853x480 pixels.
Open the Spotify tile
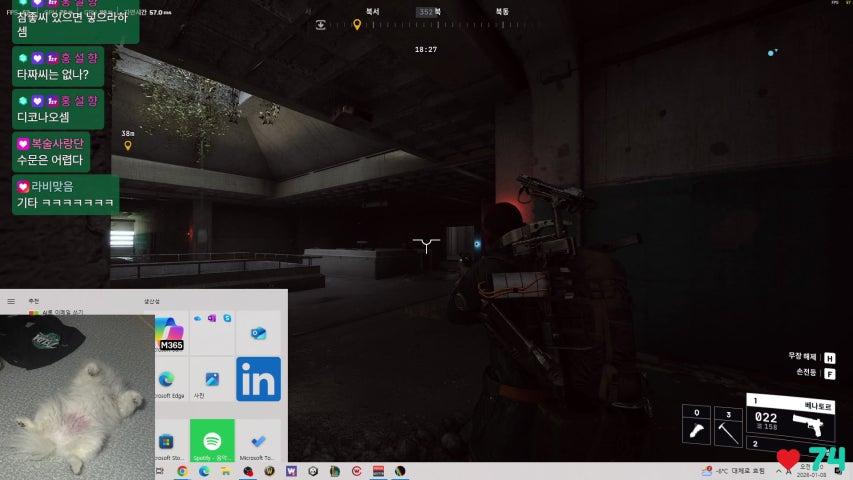(212, 440)
